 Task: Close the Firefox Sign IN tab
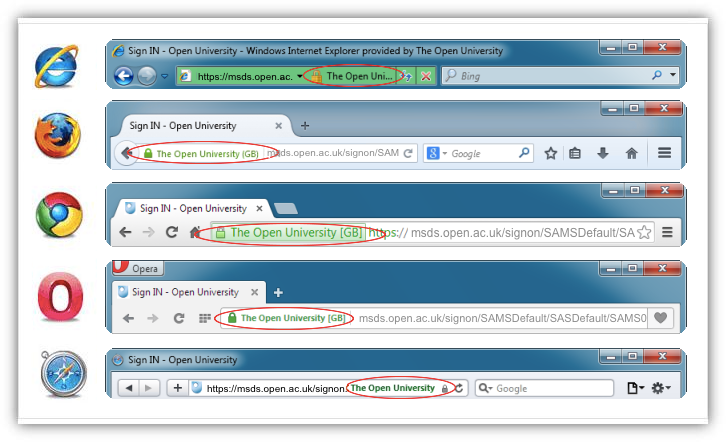(x=278, y=125)
